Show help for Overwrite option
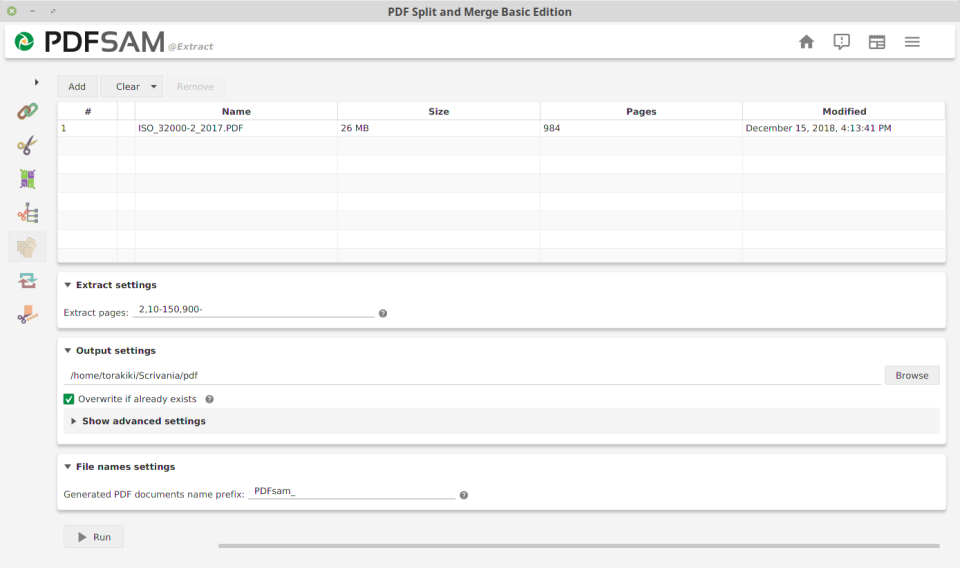 pyautogui.click(x=209, y=399)
